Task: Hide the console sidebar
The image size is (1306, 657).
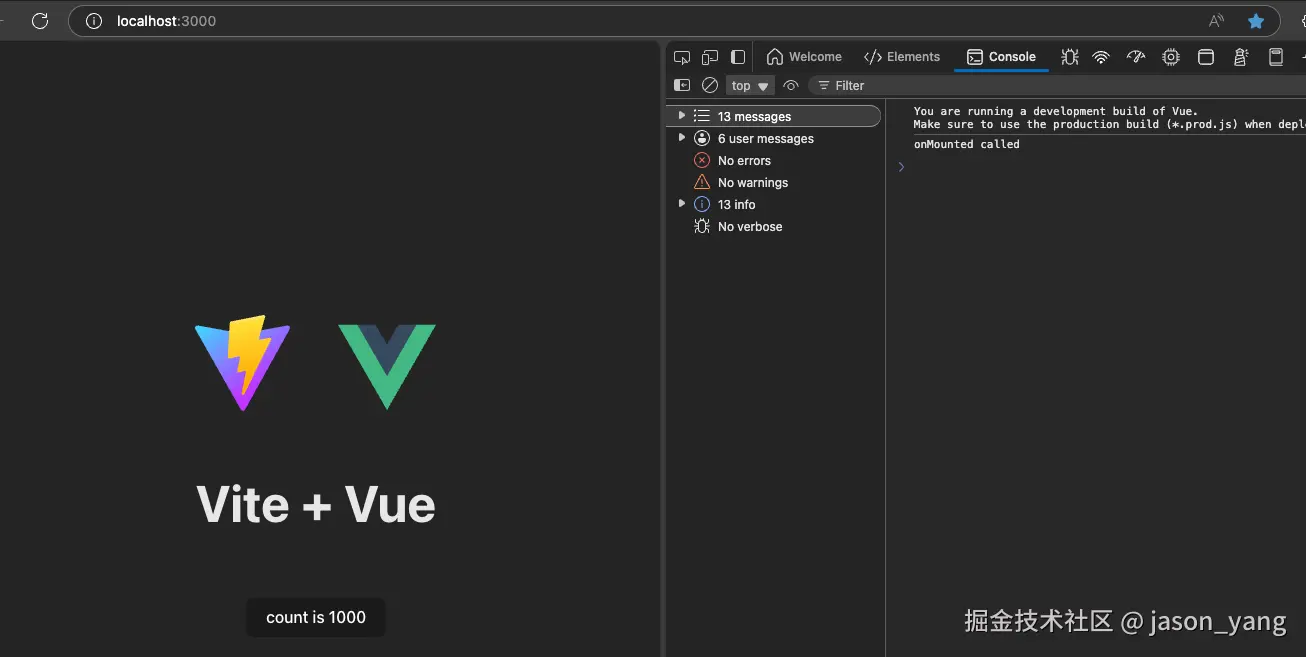Action: click(x=682, y=86)
